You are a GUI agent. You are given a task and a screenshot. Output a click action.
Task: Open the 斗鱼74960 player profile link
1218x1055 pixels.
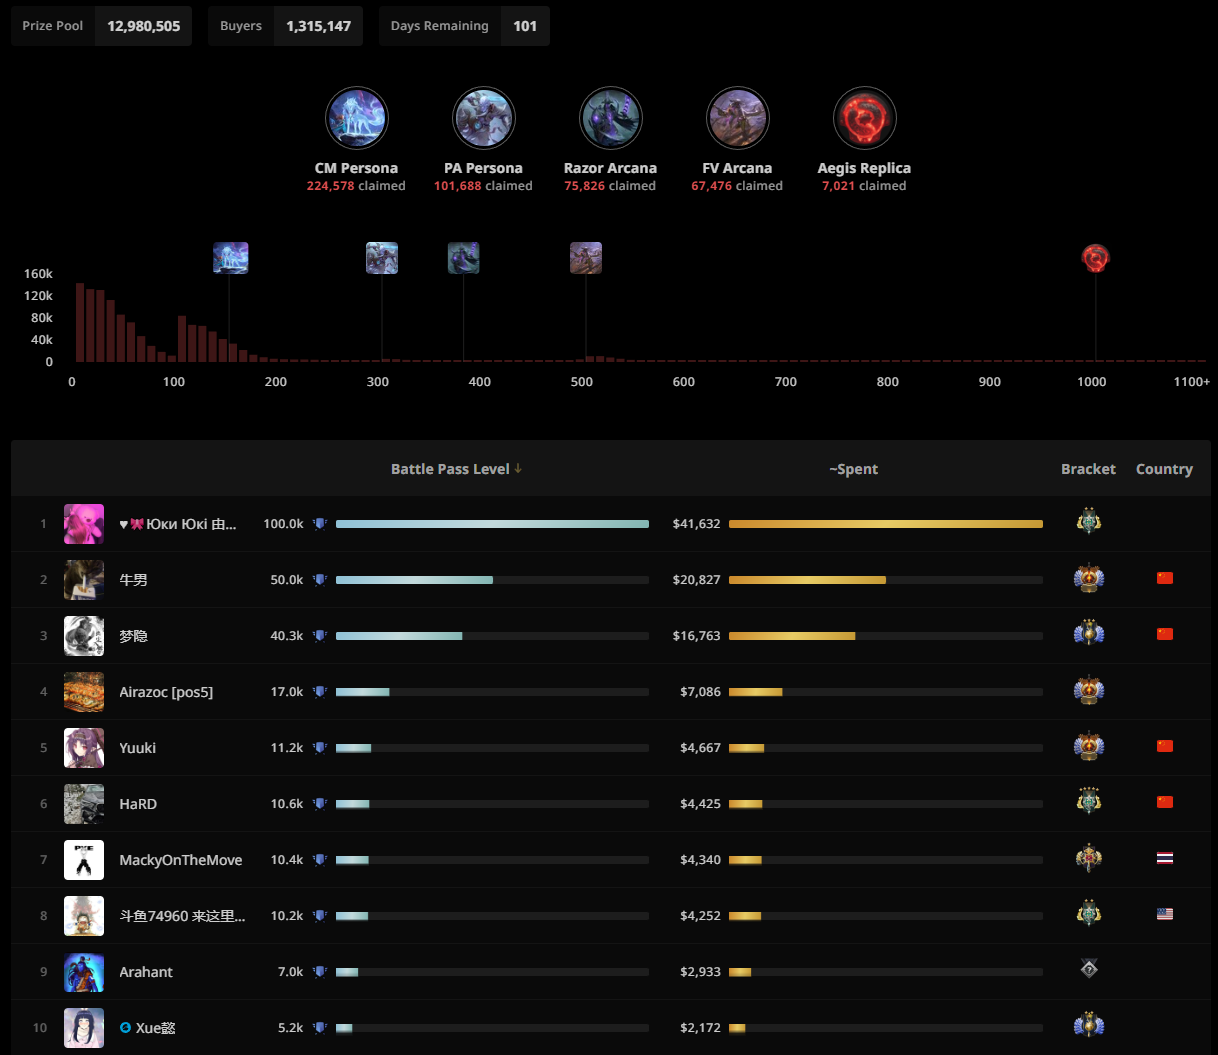click(182, 916)
